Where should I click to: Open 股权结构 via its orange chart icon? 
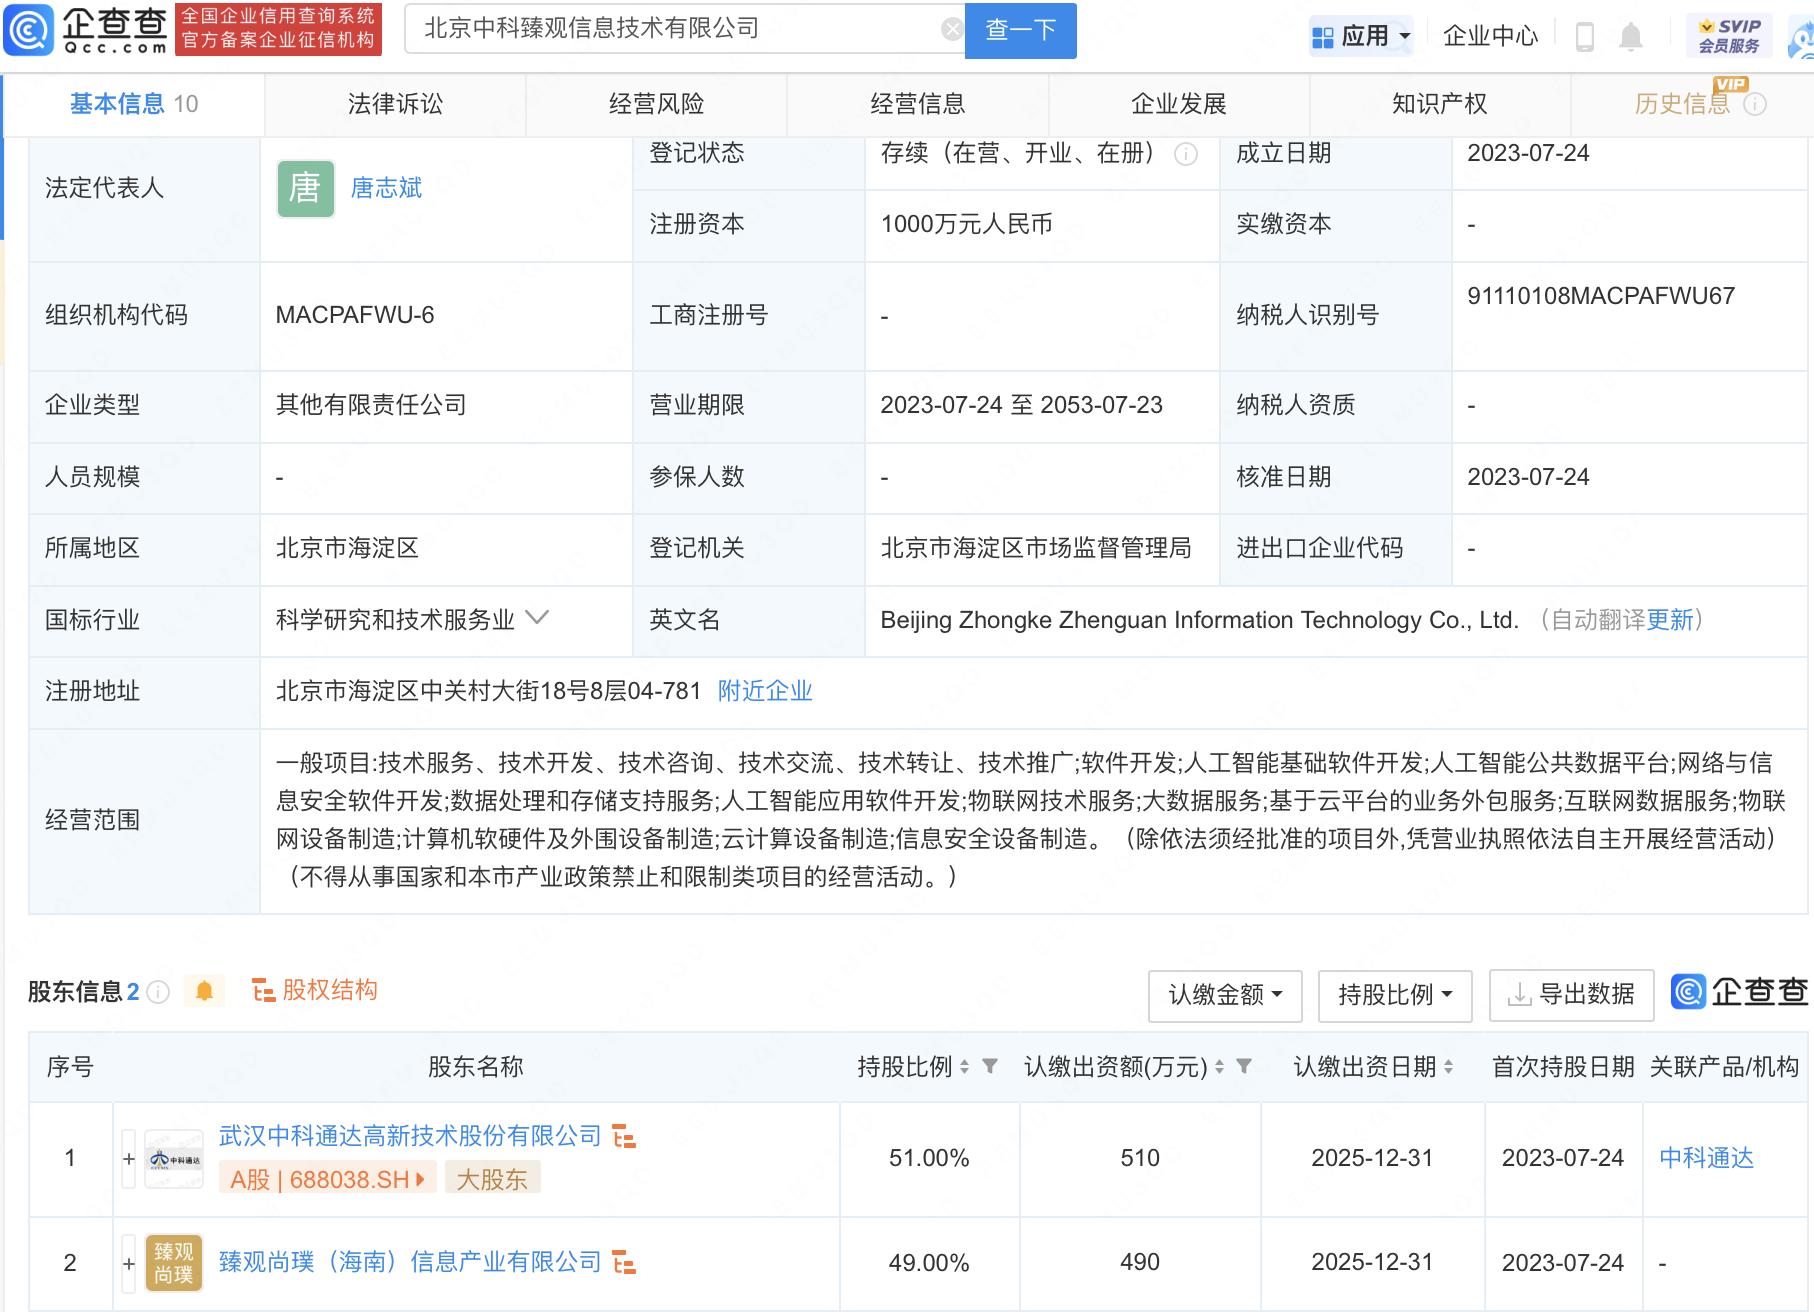point(263,990)
